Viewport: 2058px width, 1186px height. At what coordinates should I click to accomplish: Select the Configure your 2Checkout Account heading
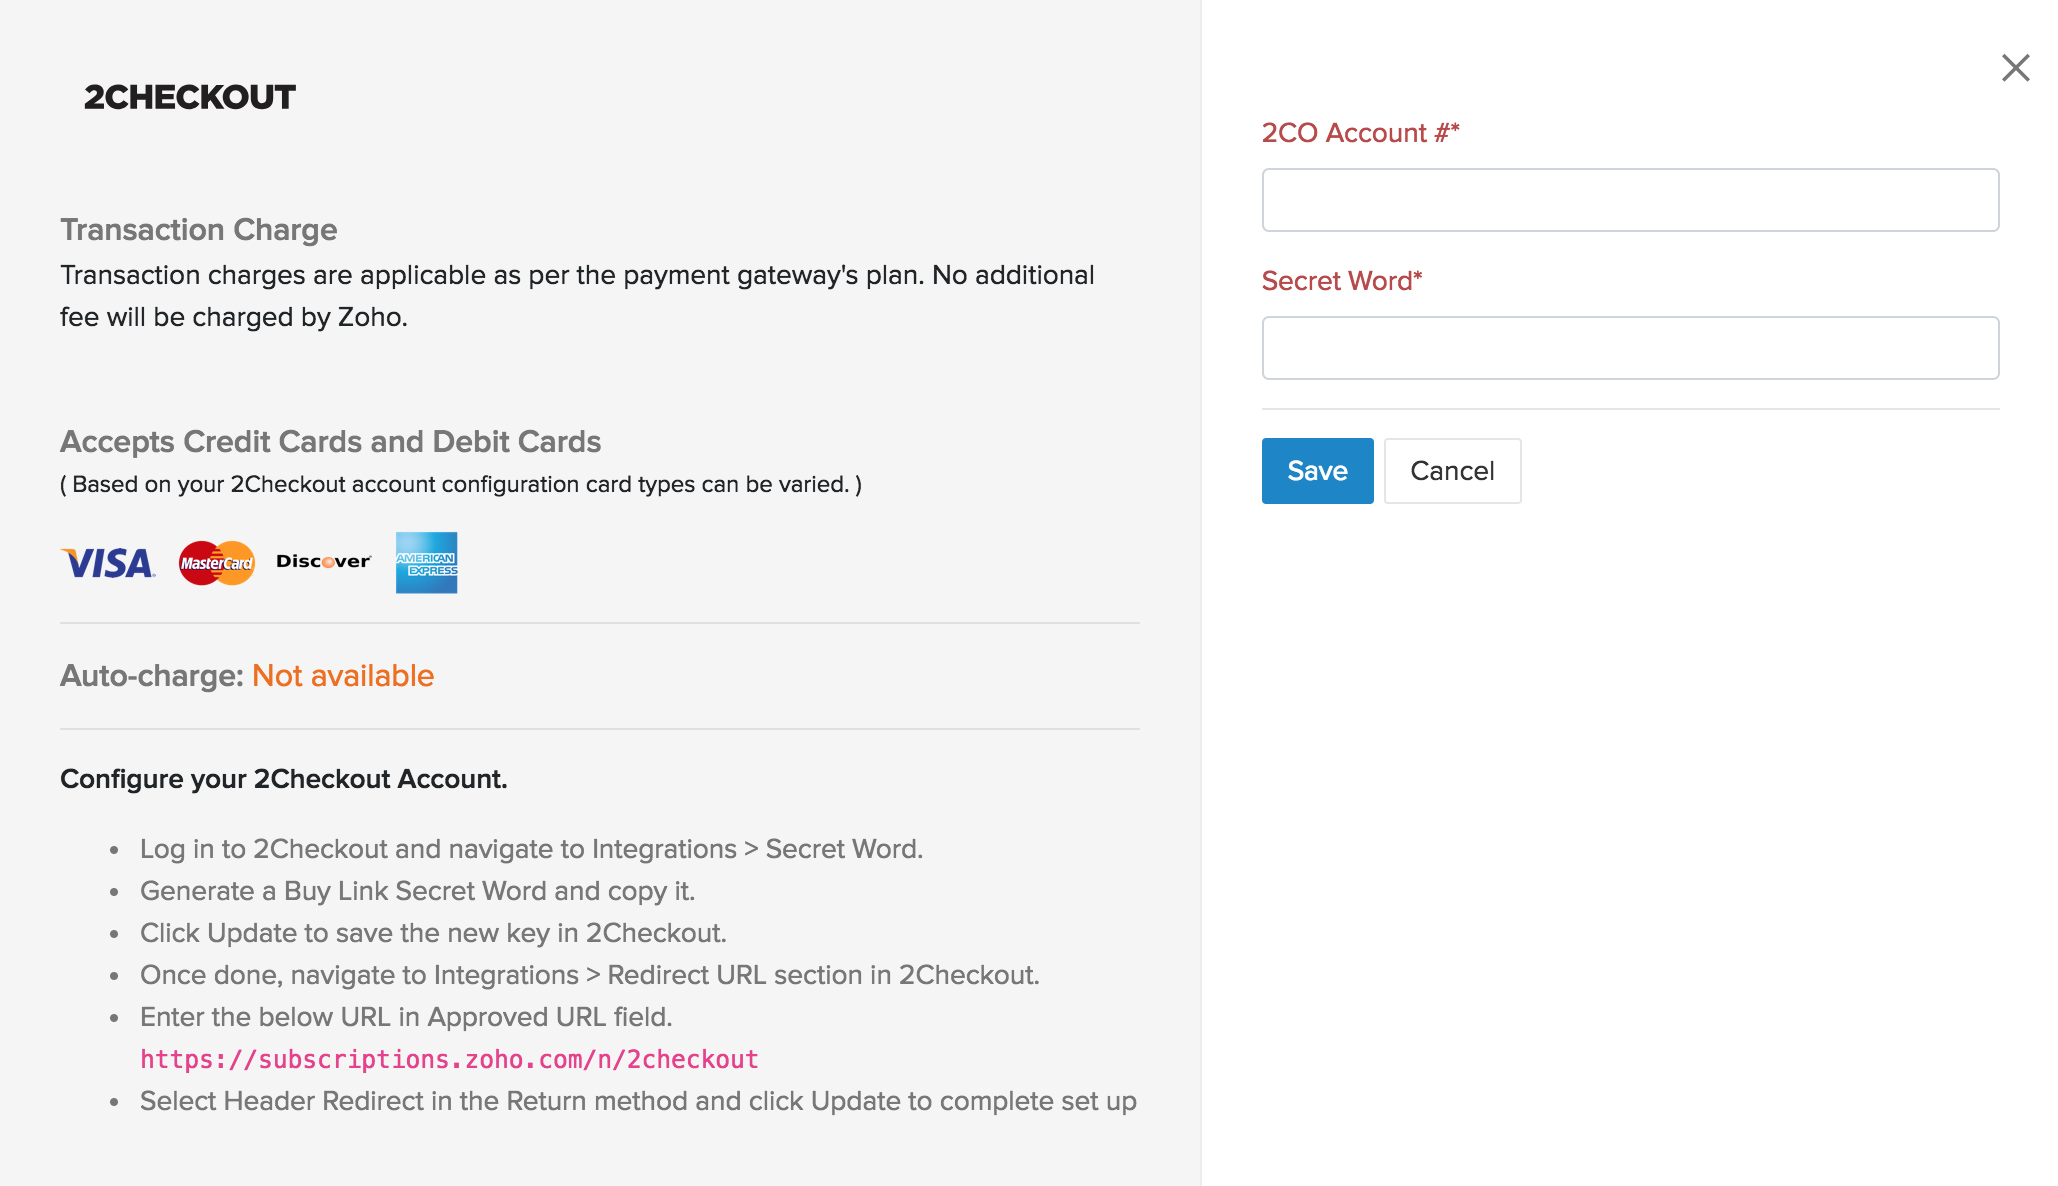[x=285, y=778]
